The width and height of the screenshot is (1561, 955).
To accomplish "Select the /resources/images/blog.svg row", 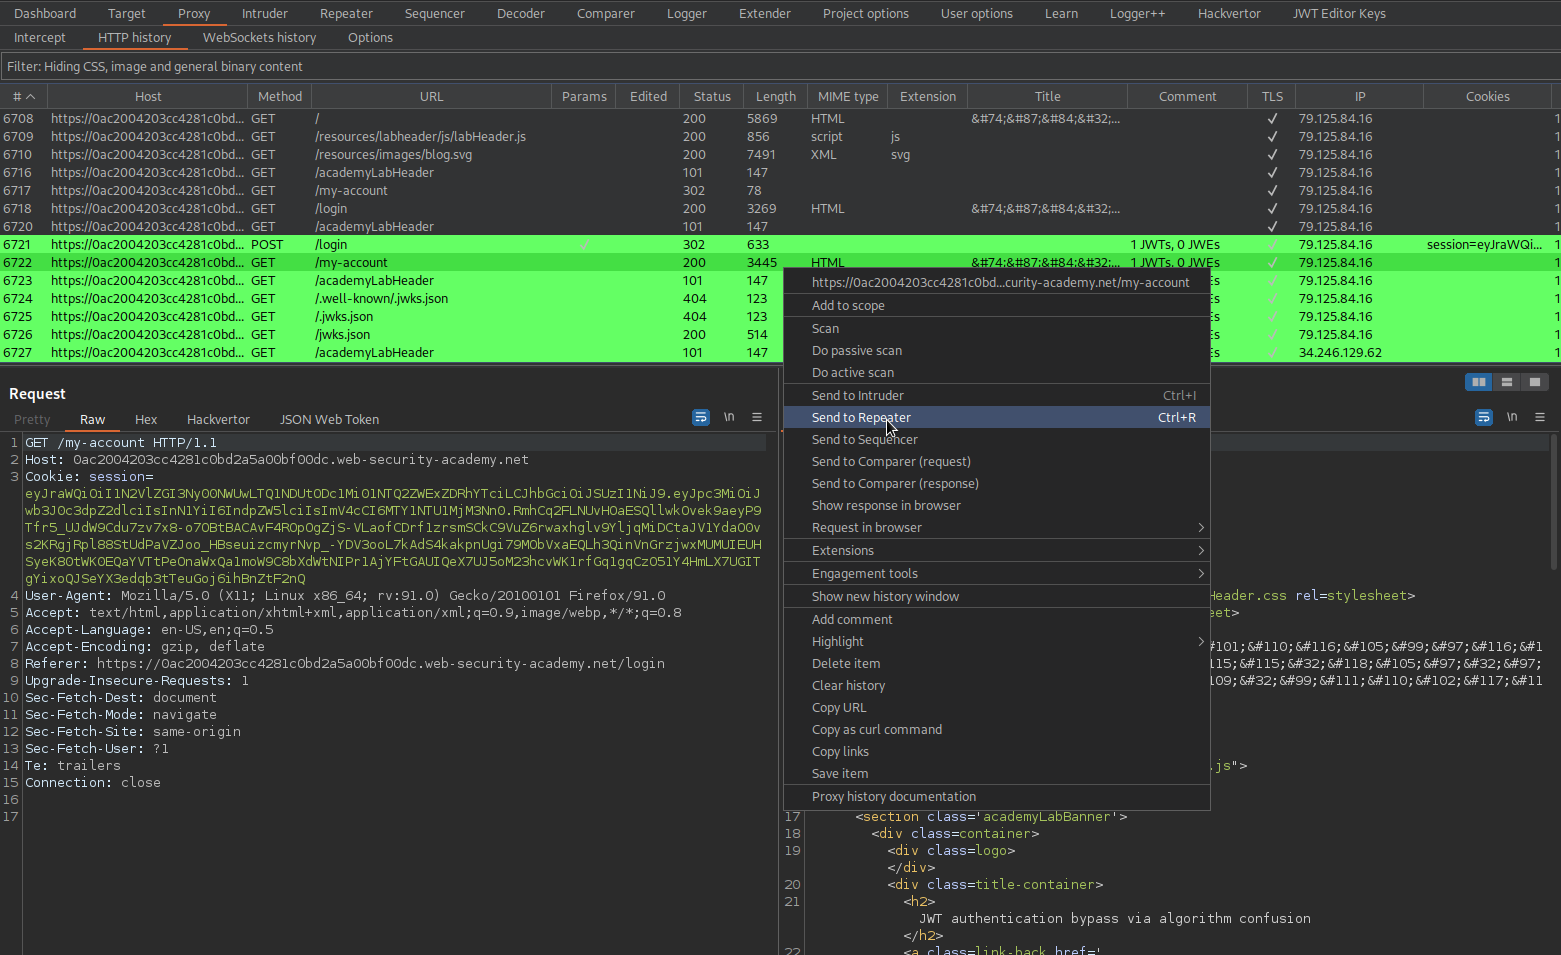I will coord(780,155).
